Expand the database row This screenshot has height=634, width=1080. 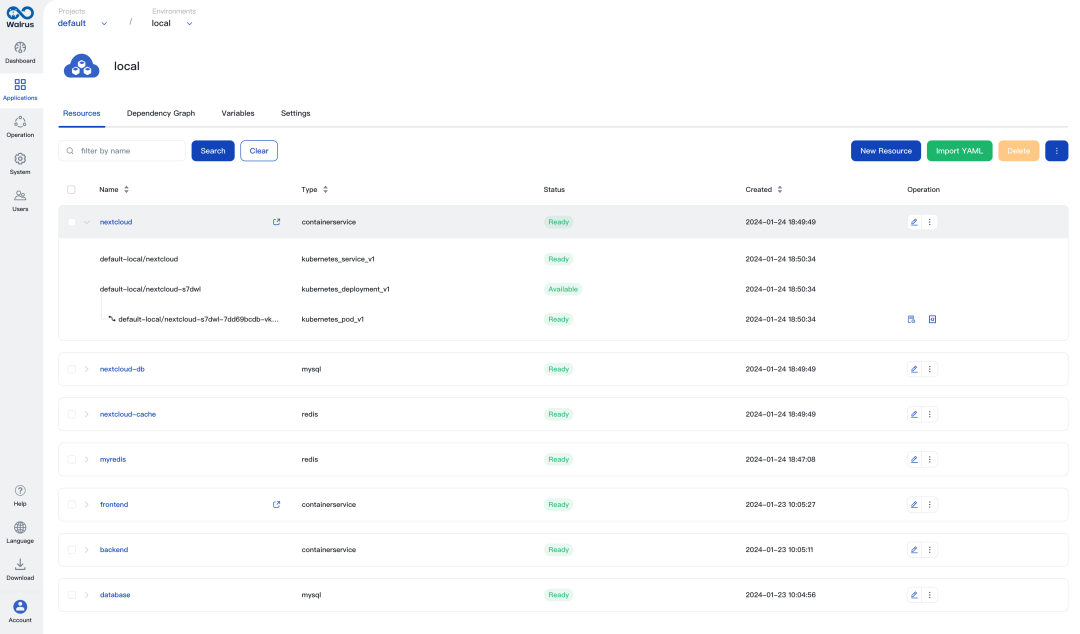[x=87, y=595]
